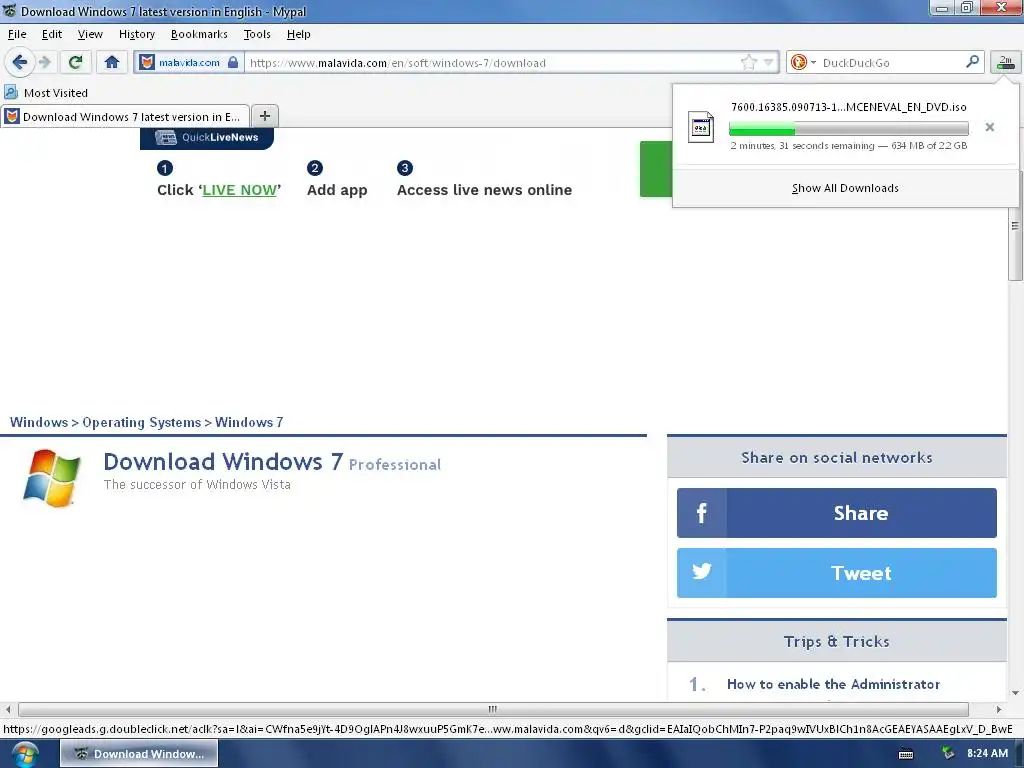
Task: Open the Most Visited bookmarks folder
Action: [46, 93]
